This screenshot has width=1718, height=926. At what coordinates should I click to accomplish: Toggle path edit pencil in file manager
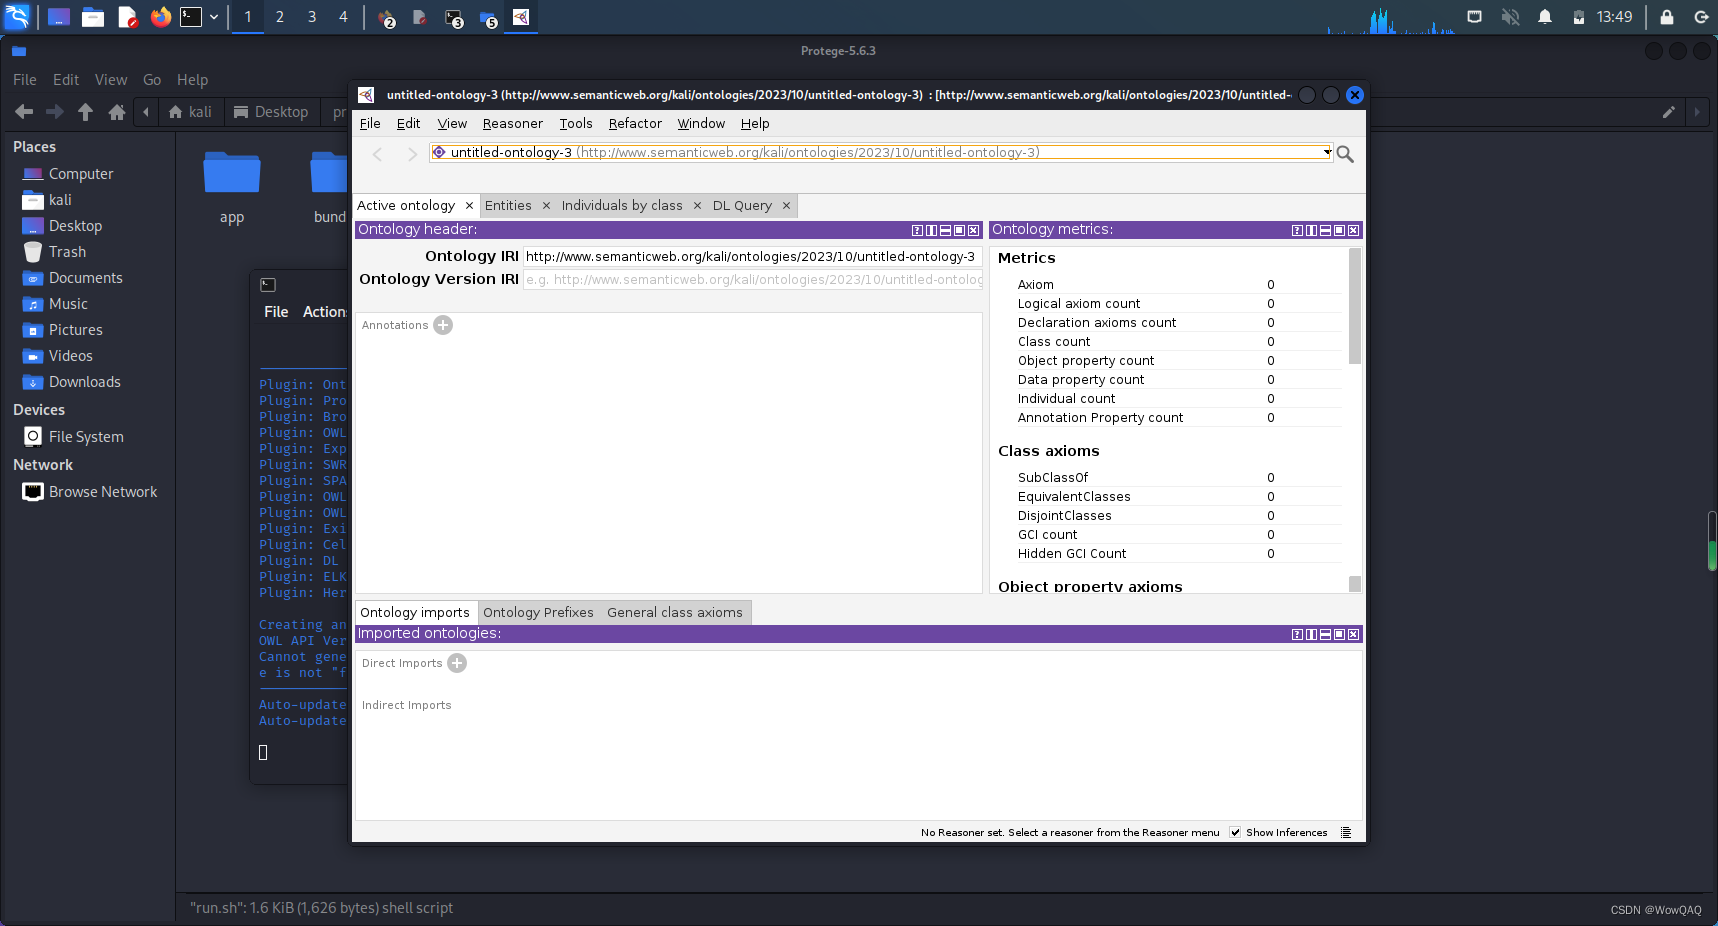(x=1668, y=112)
